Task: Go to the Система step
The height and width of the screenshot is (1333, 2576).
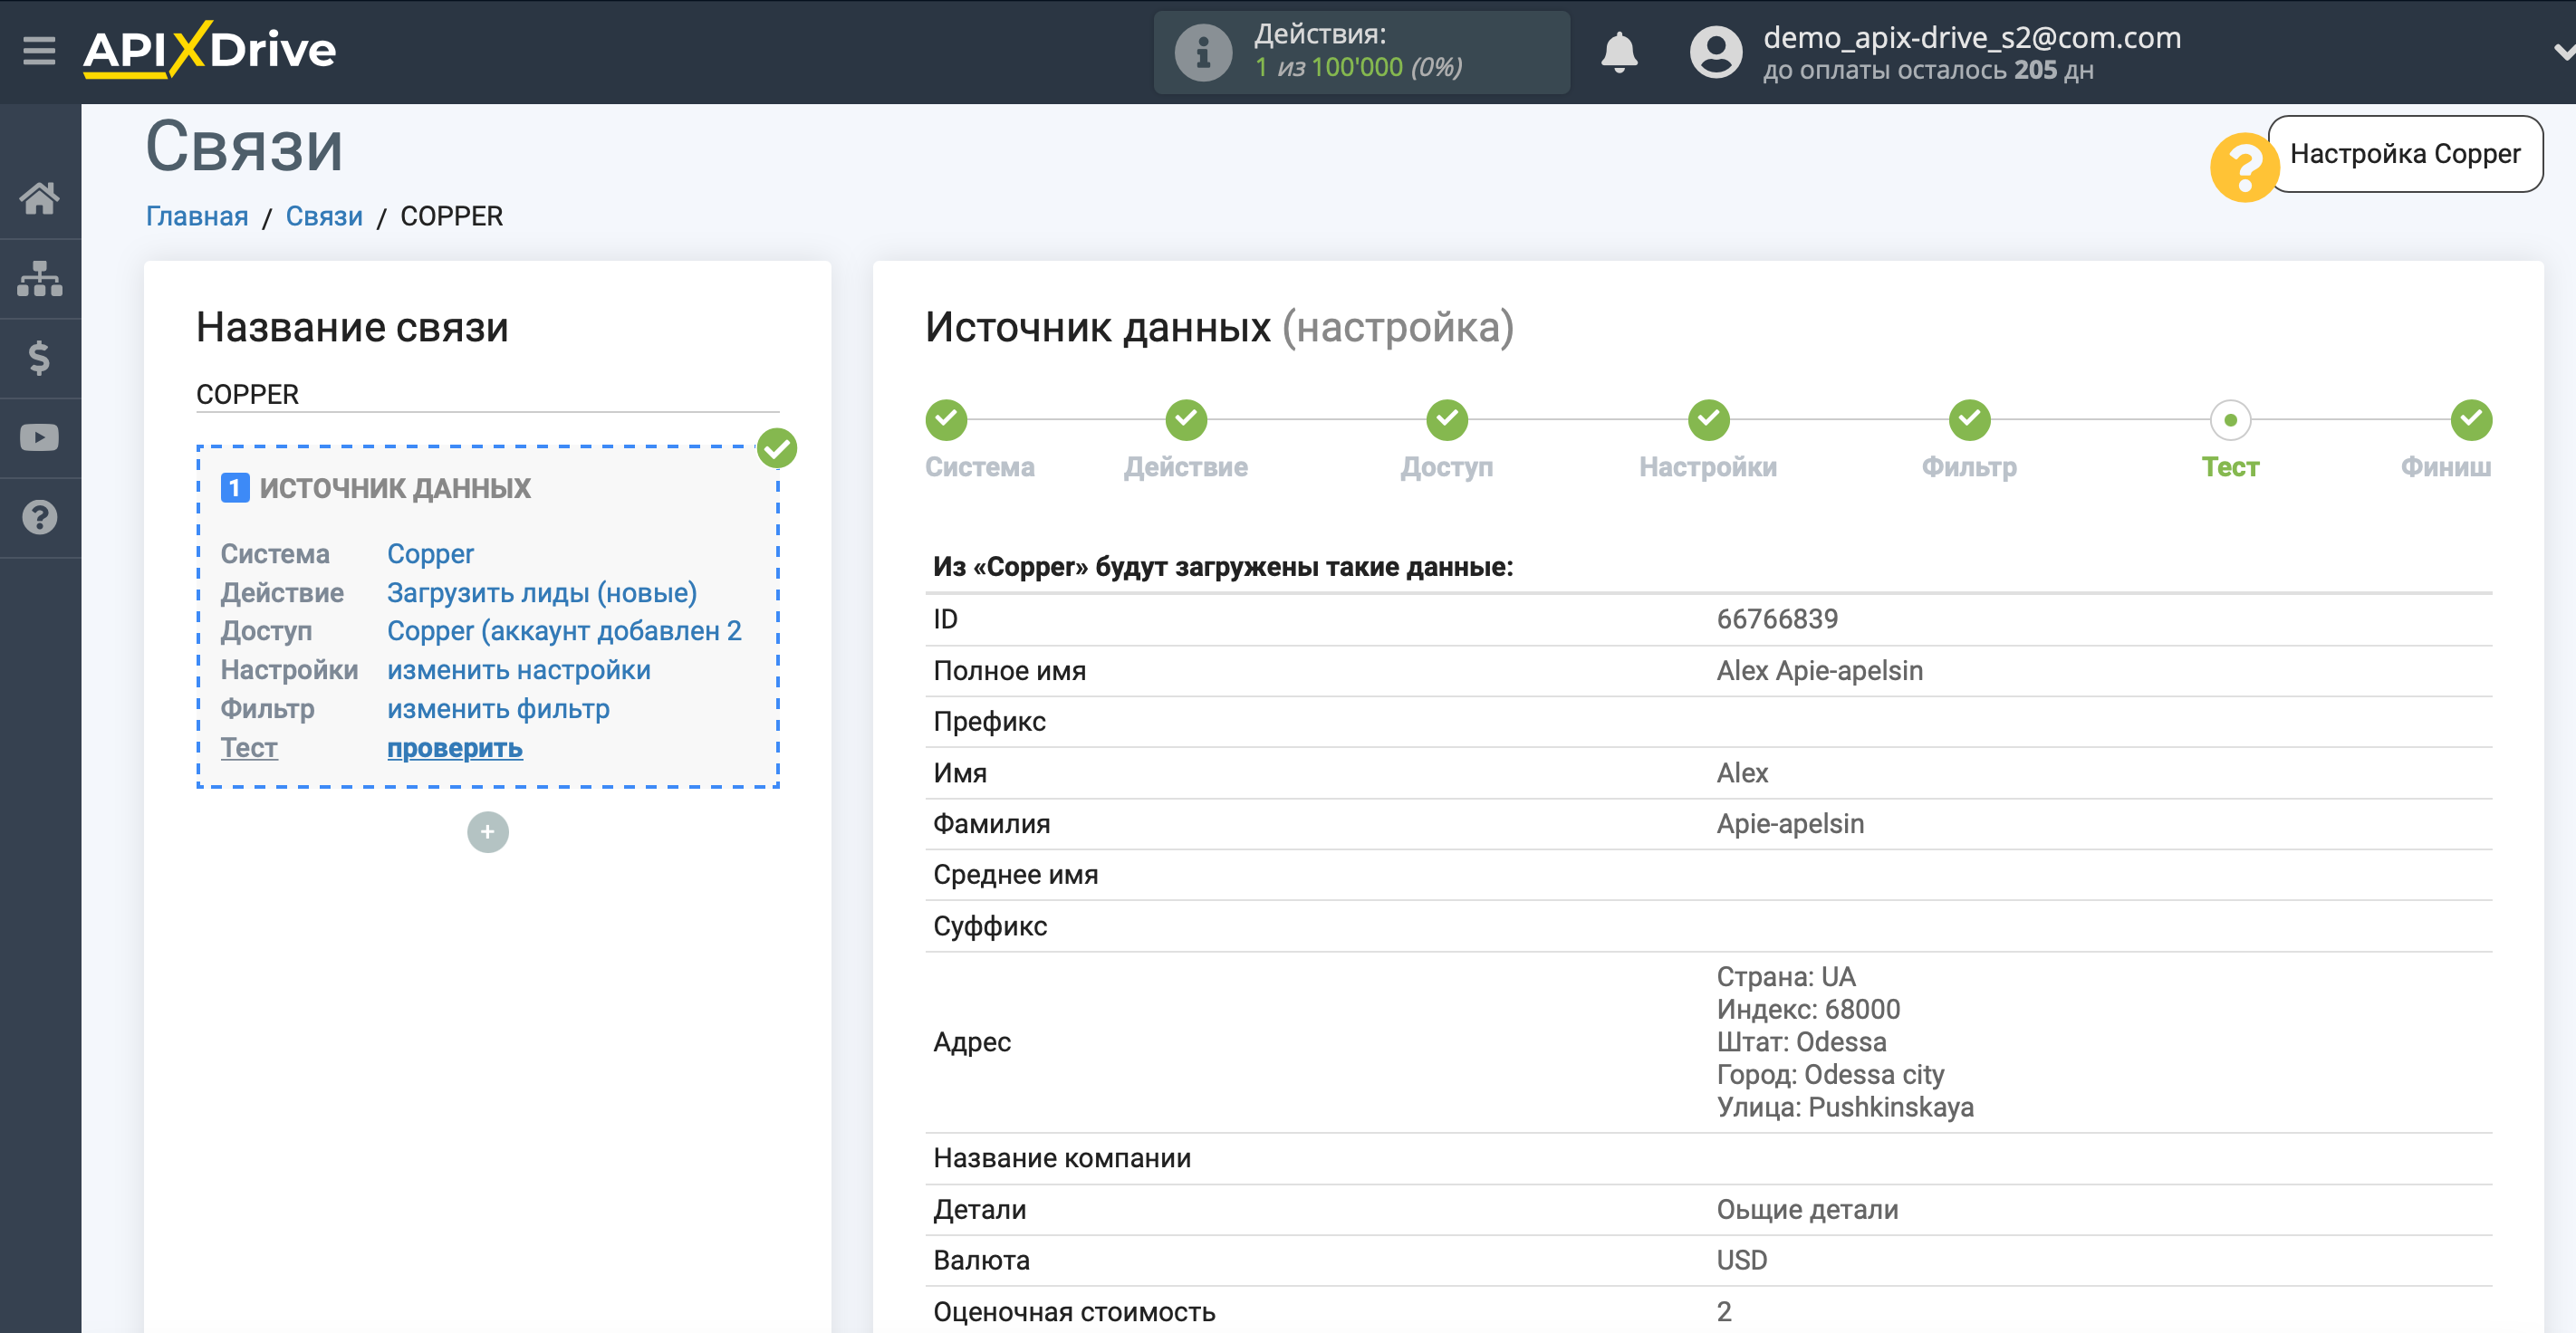Action: pos(946,420)
